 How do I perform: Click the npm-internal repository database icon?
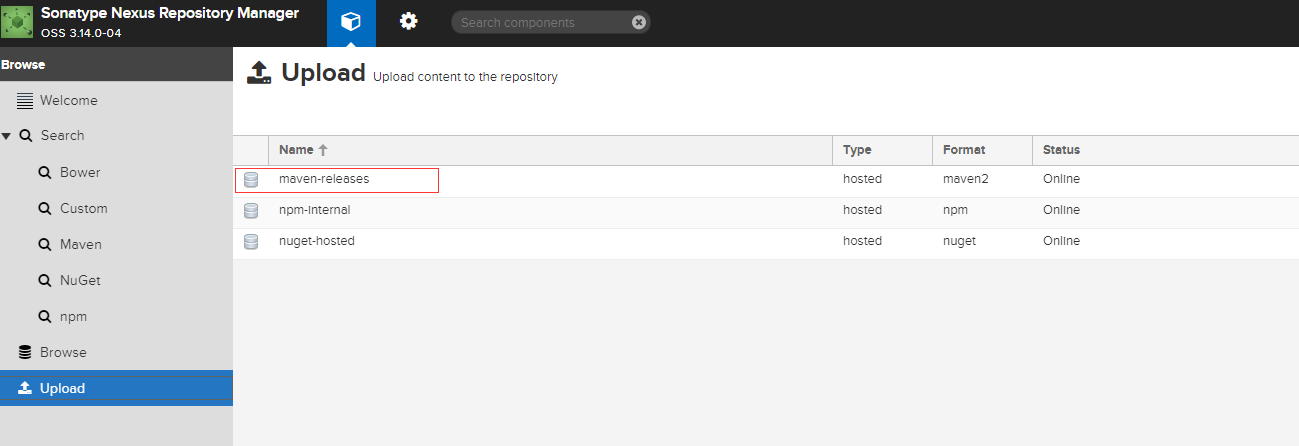[251, 211]
